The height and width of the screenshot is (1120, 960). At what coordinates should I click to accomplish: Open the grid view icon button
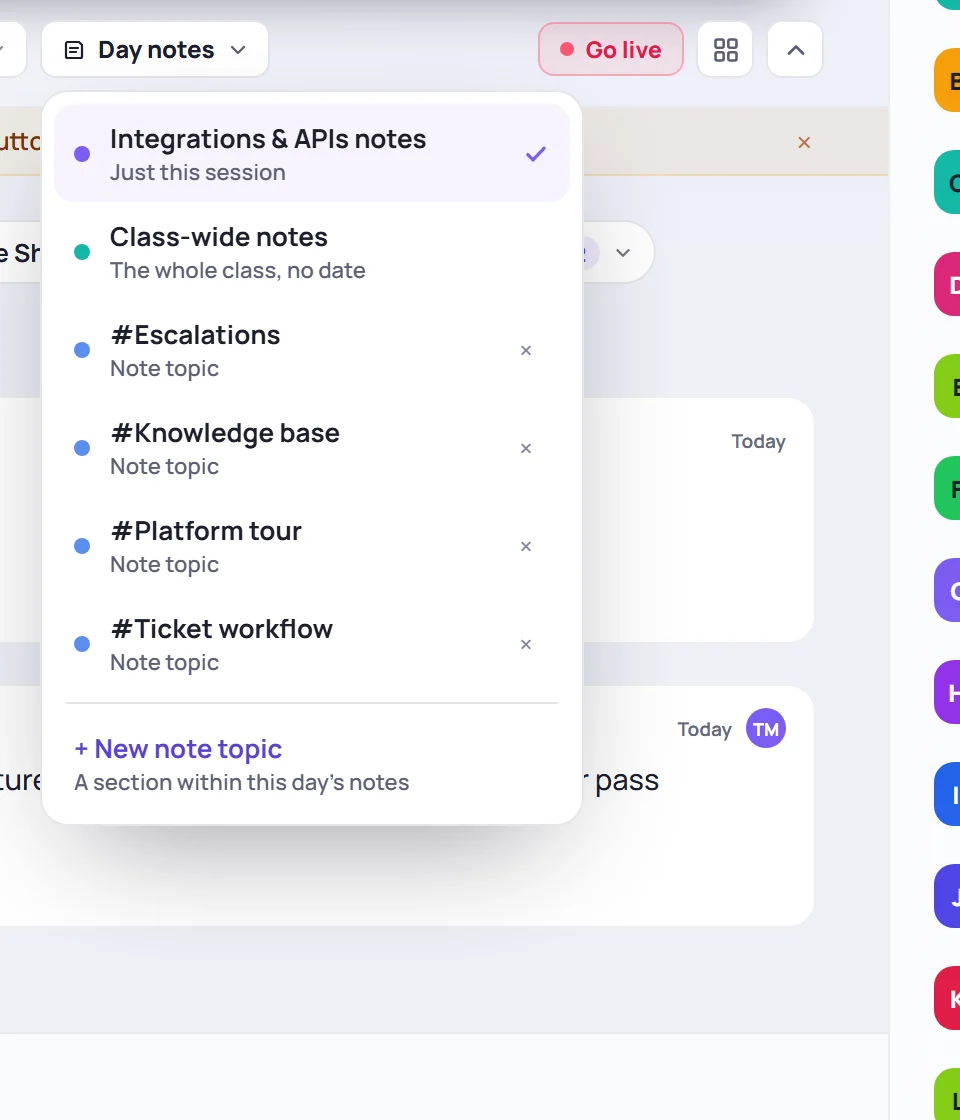click(725, 49)
